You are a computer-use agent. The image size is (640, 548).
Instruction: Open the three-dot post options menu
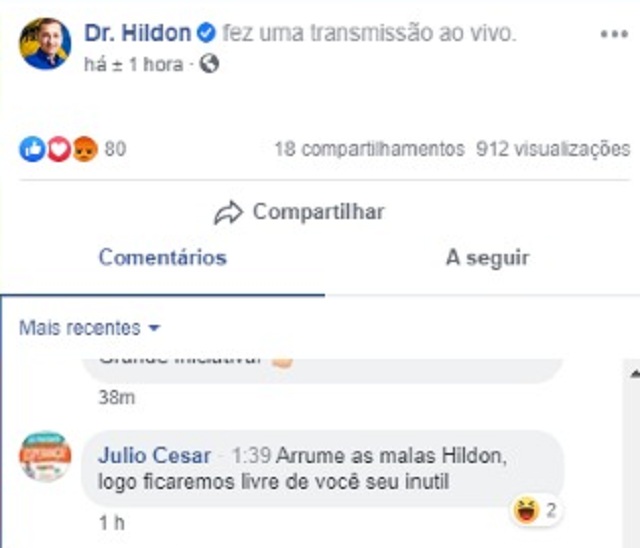[614, 34]
